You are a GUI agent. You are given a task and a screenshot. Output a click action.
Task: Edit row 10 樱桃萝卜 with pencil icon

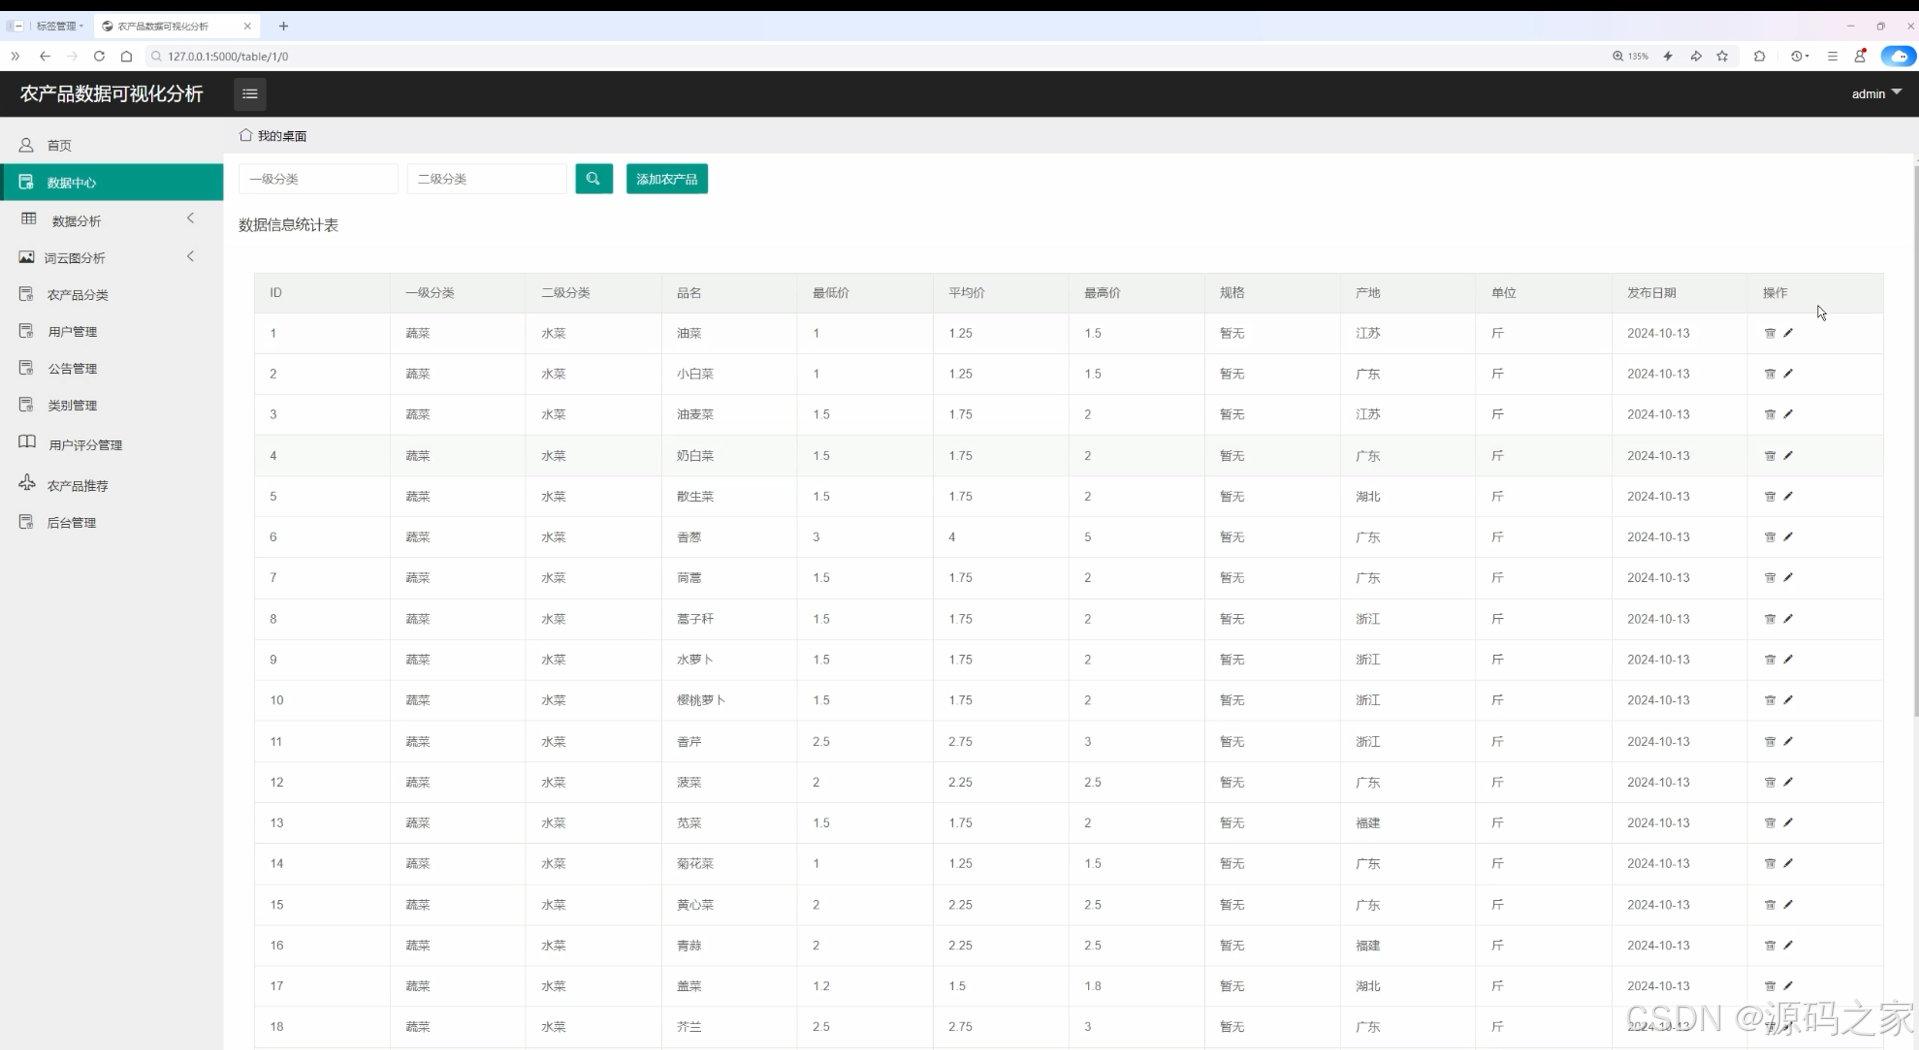(1788, 700)
